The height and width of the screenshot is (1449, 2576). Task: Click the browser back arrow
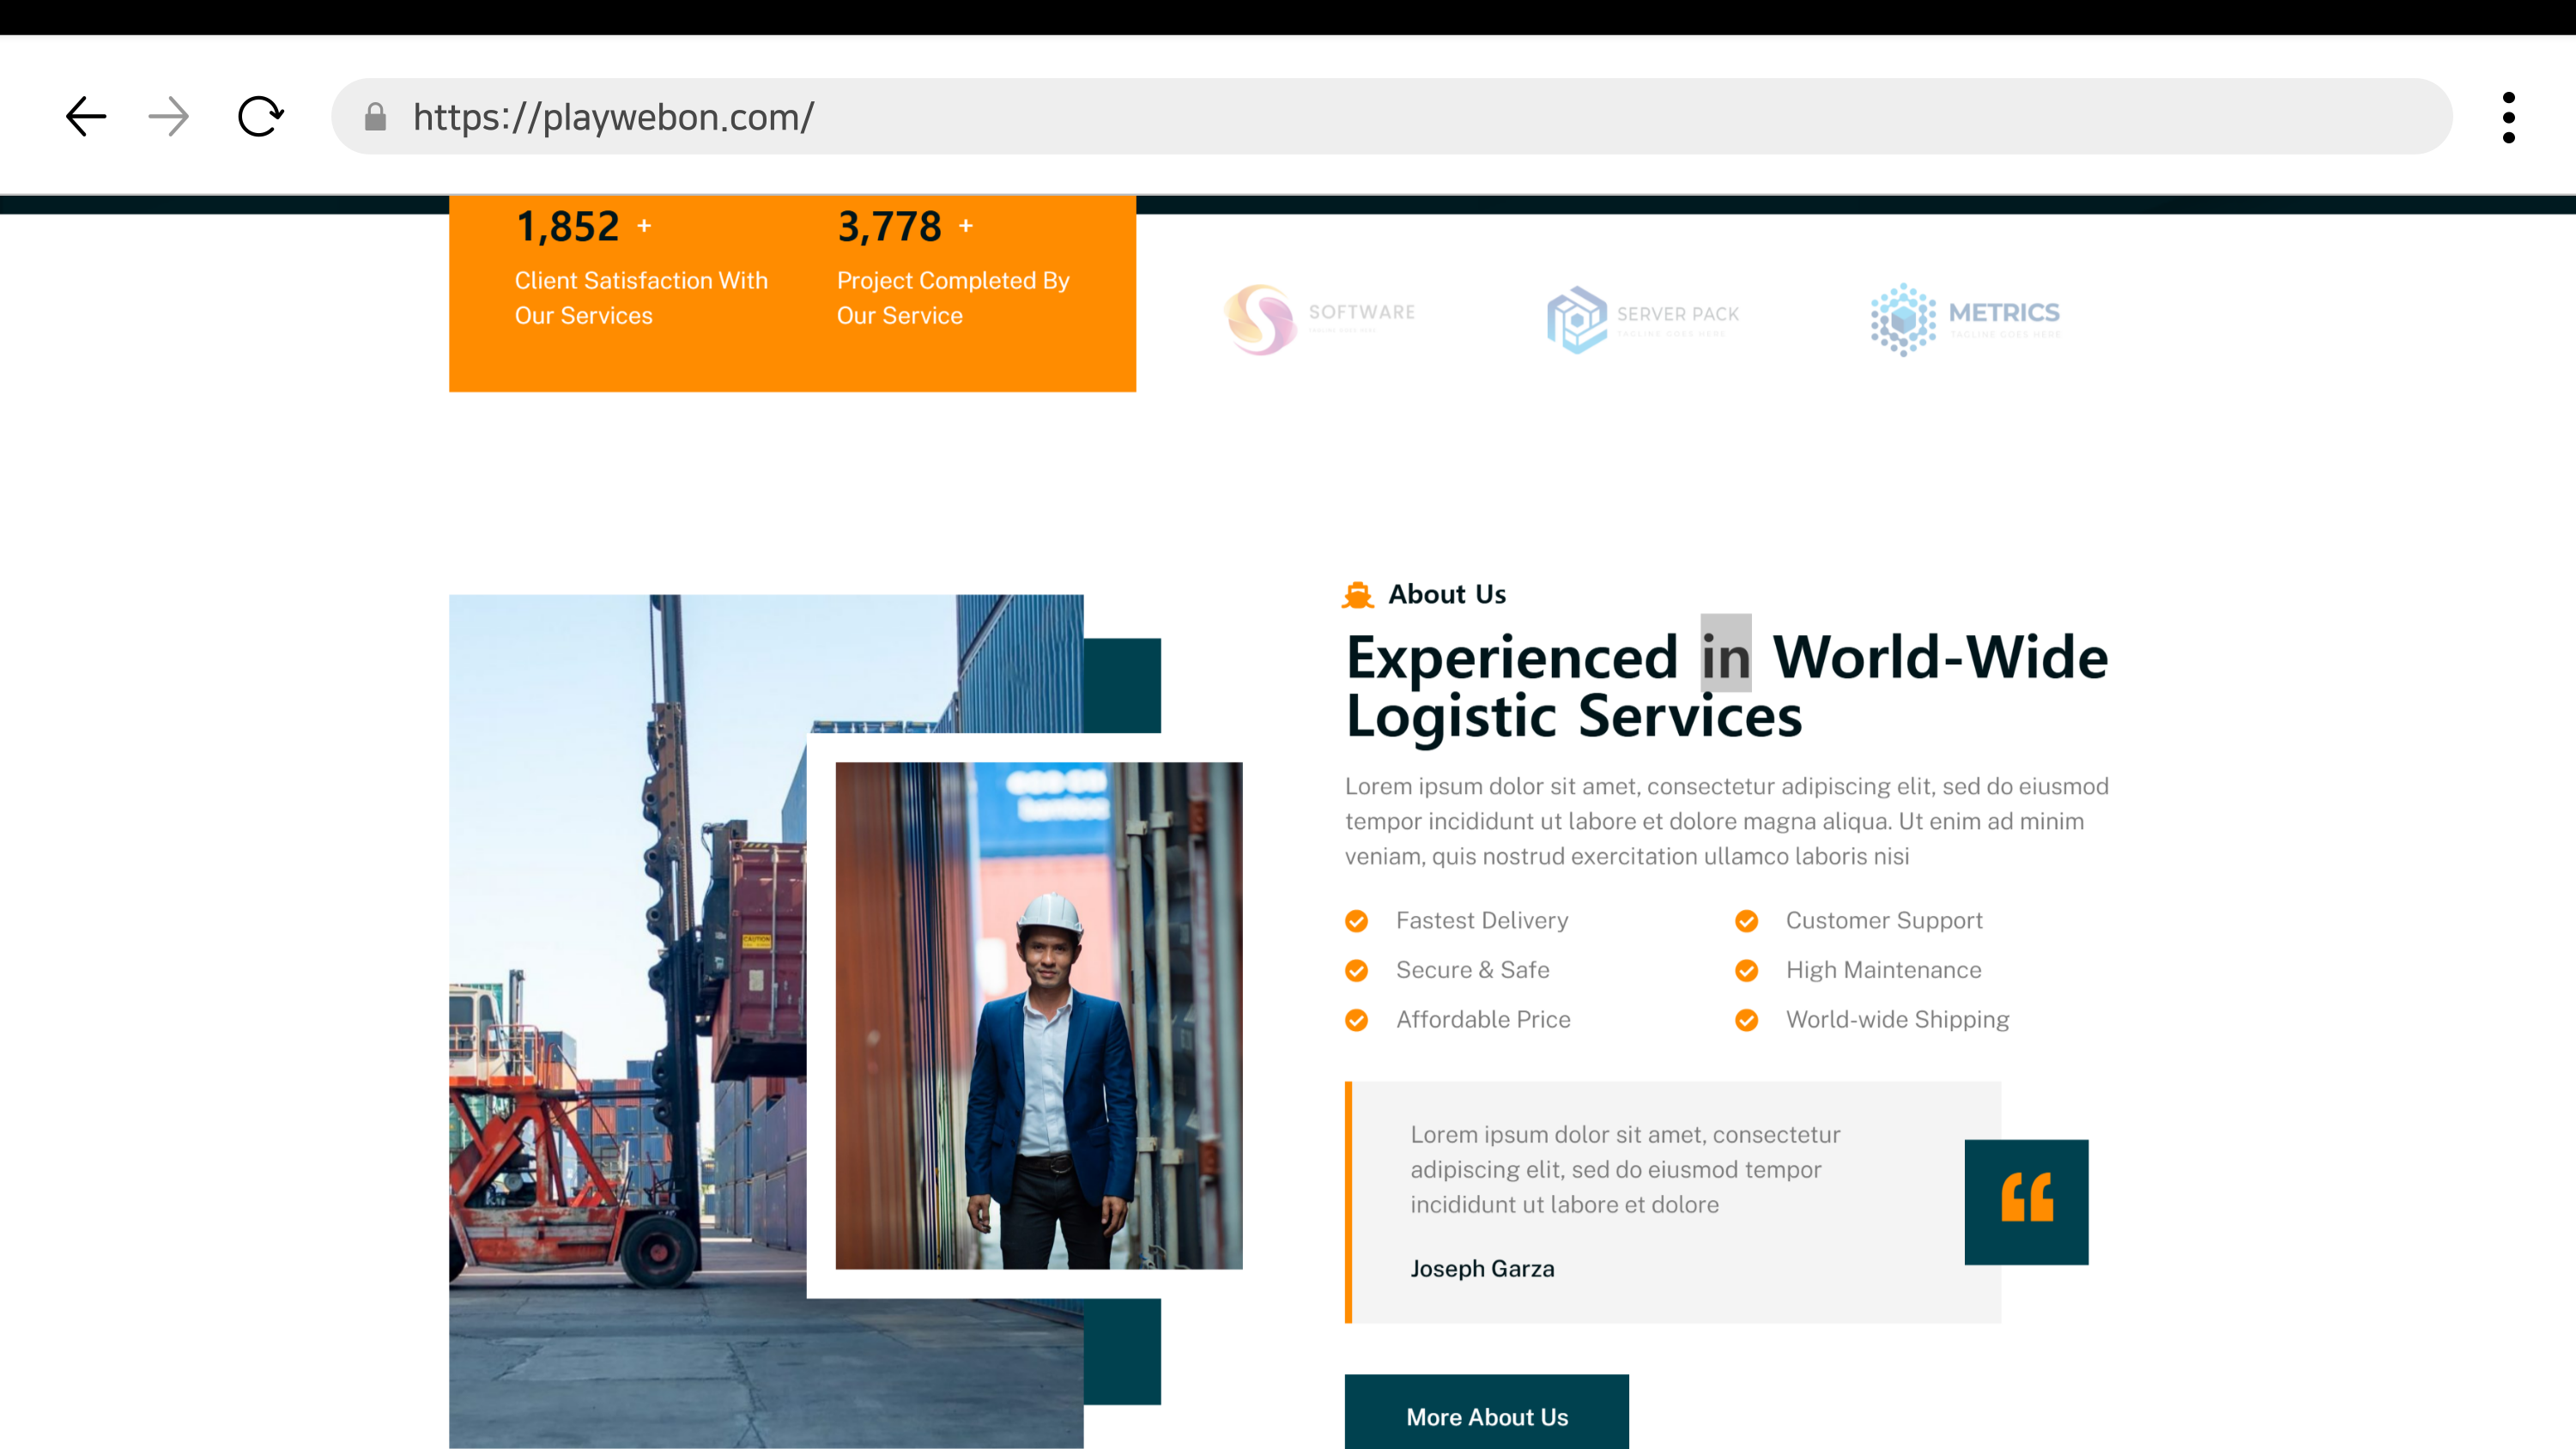coord(86,117)
